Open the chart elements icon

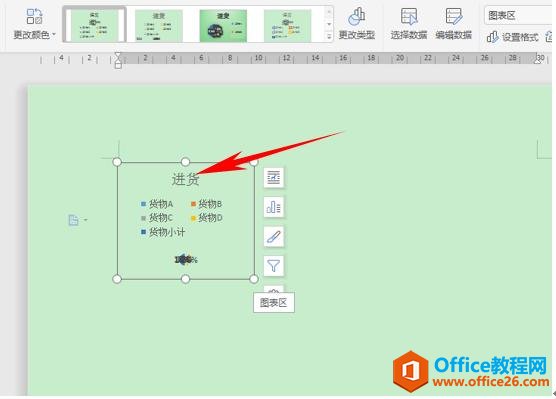[274, 207]
